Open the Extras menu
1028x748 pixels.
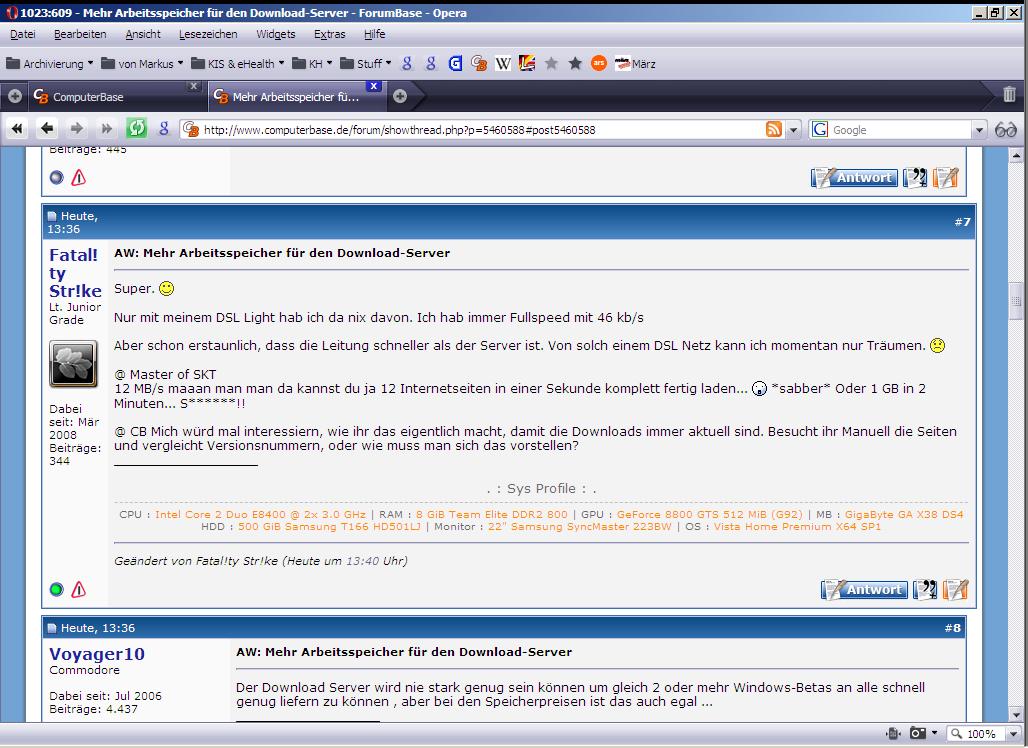point(329,34)
